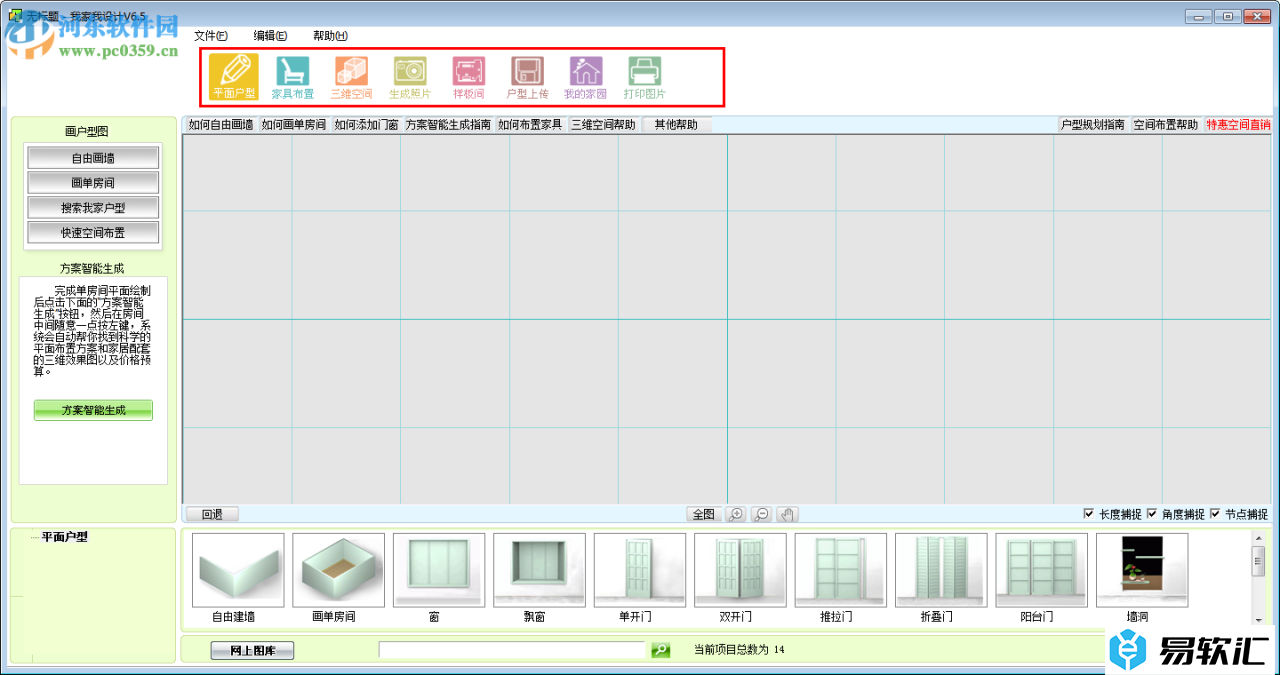1280x675 pixels.
Task: Open 空间布置帮助 tab
Action: tap(1166, 125)
